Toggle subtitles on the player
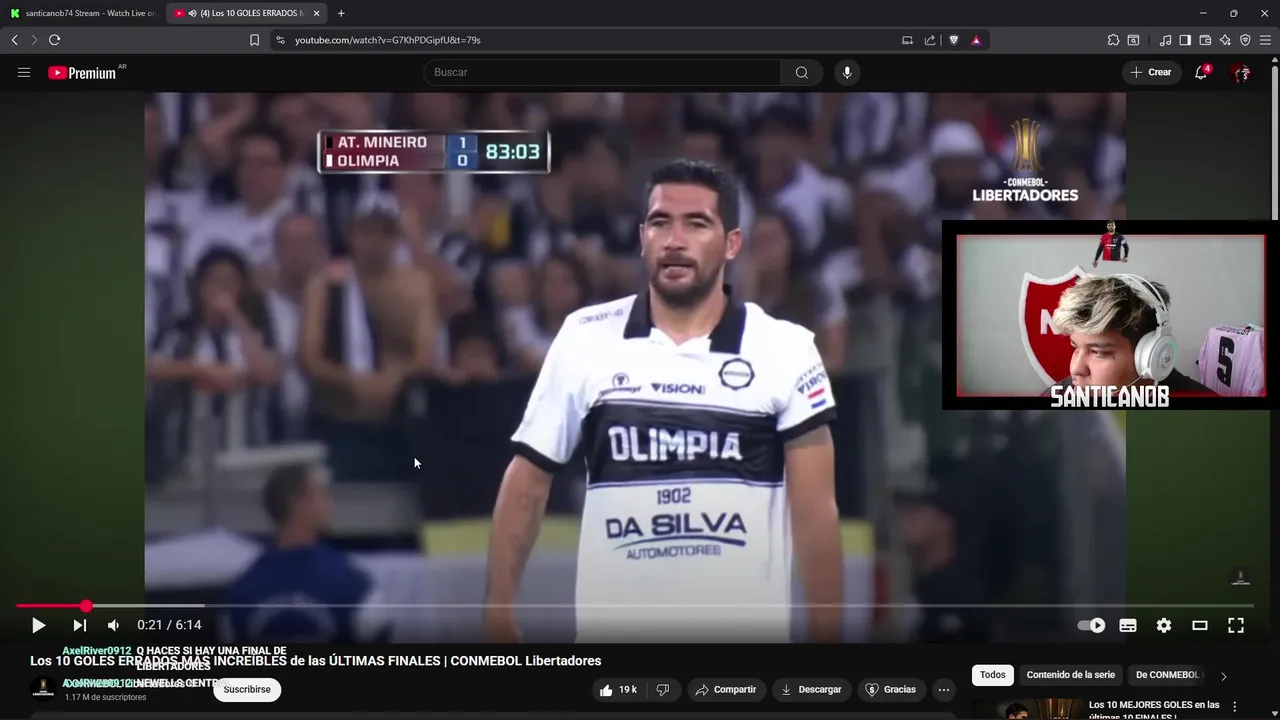This screenshot has height=720, width=1280. (x=1128, y=625)
